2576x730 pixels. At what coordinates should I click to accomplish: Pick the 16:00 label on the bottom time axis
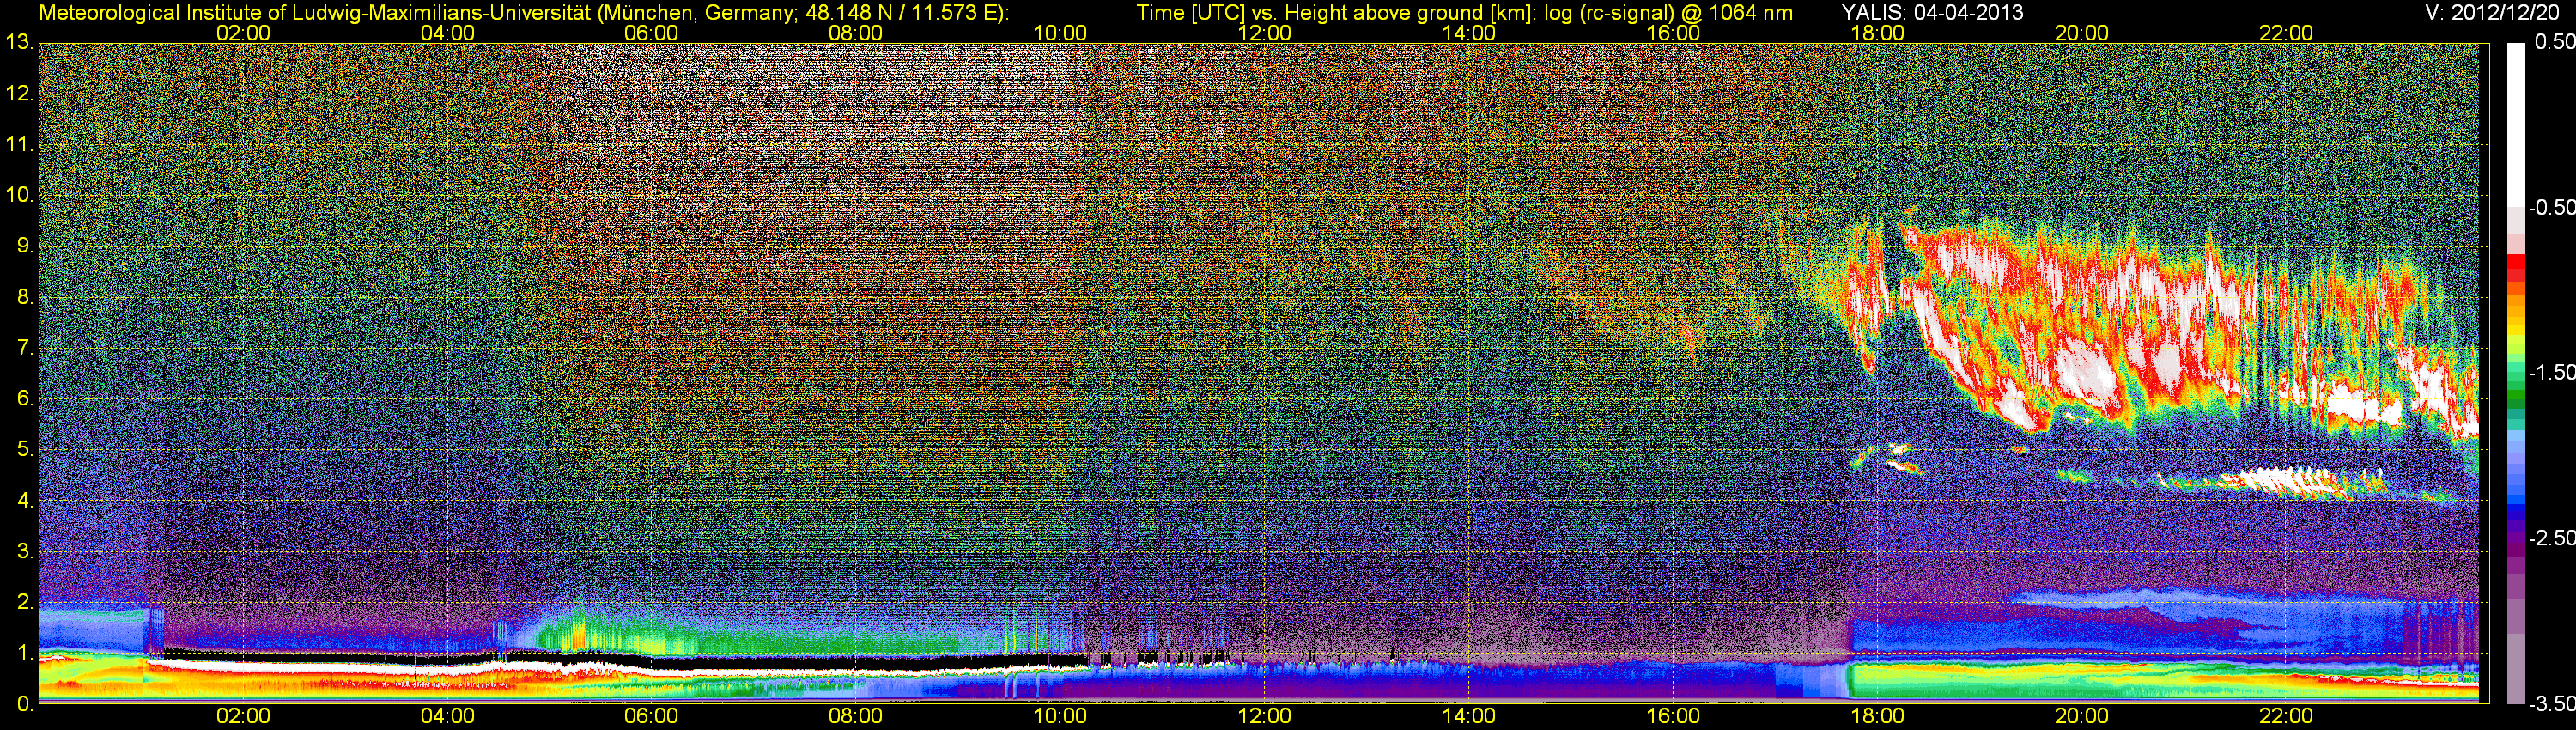click(x=1673, y=716)
